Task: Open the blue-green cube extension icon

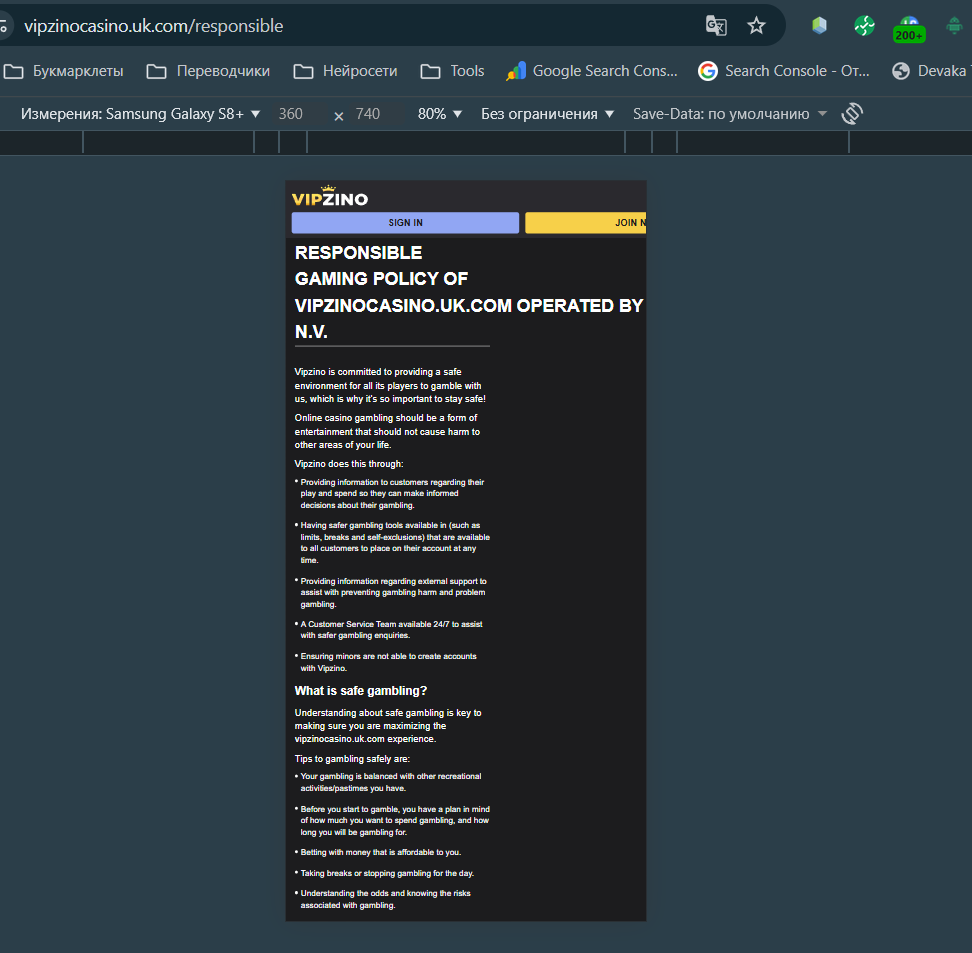Action: pyautogui.click(x=820, y=25)
